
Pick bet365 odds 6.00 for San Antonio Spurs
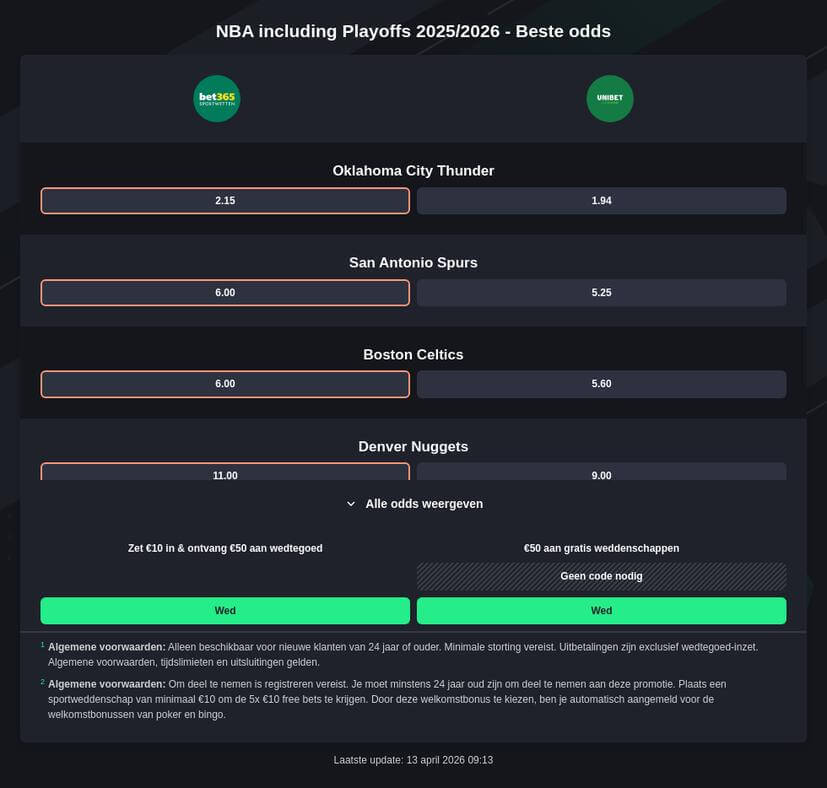(x=225, y=292)
